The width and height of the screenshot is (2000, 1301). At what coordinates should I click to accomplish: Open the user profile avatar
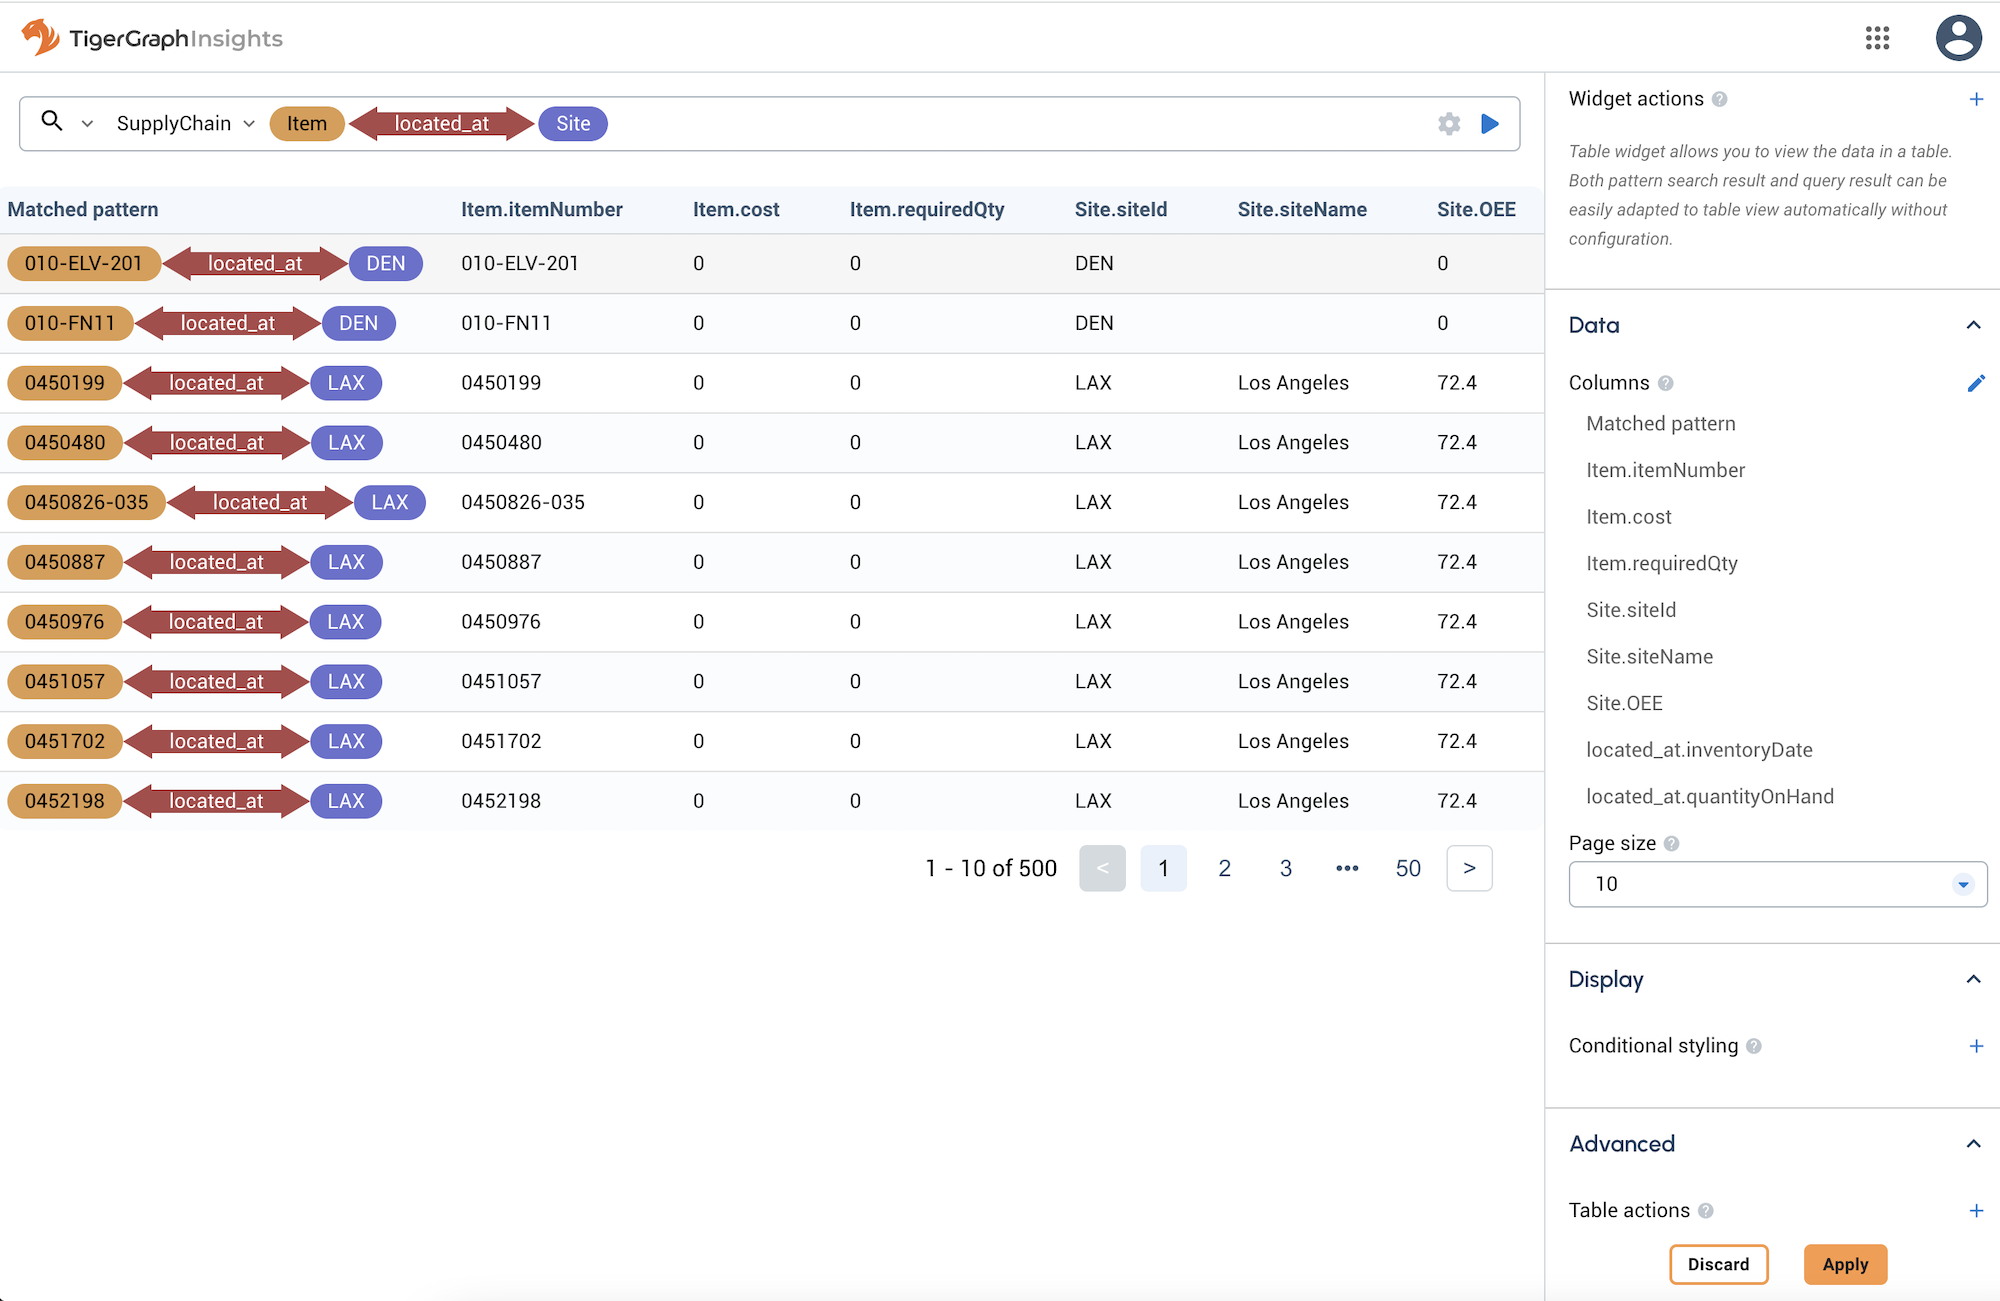[1958, 38]
